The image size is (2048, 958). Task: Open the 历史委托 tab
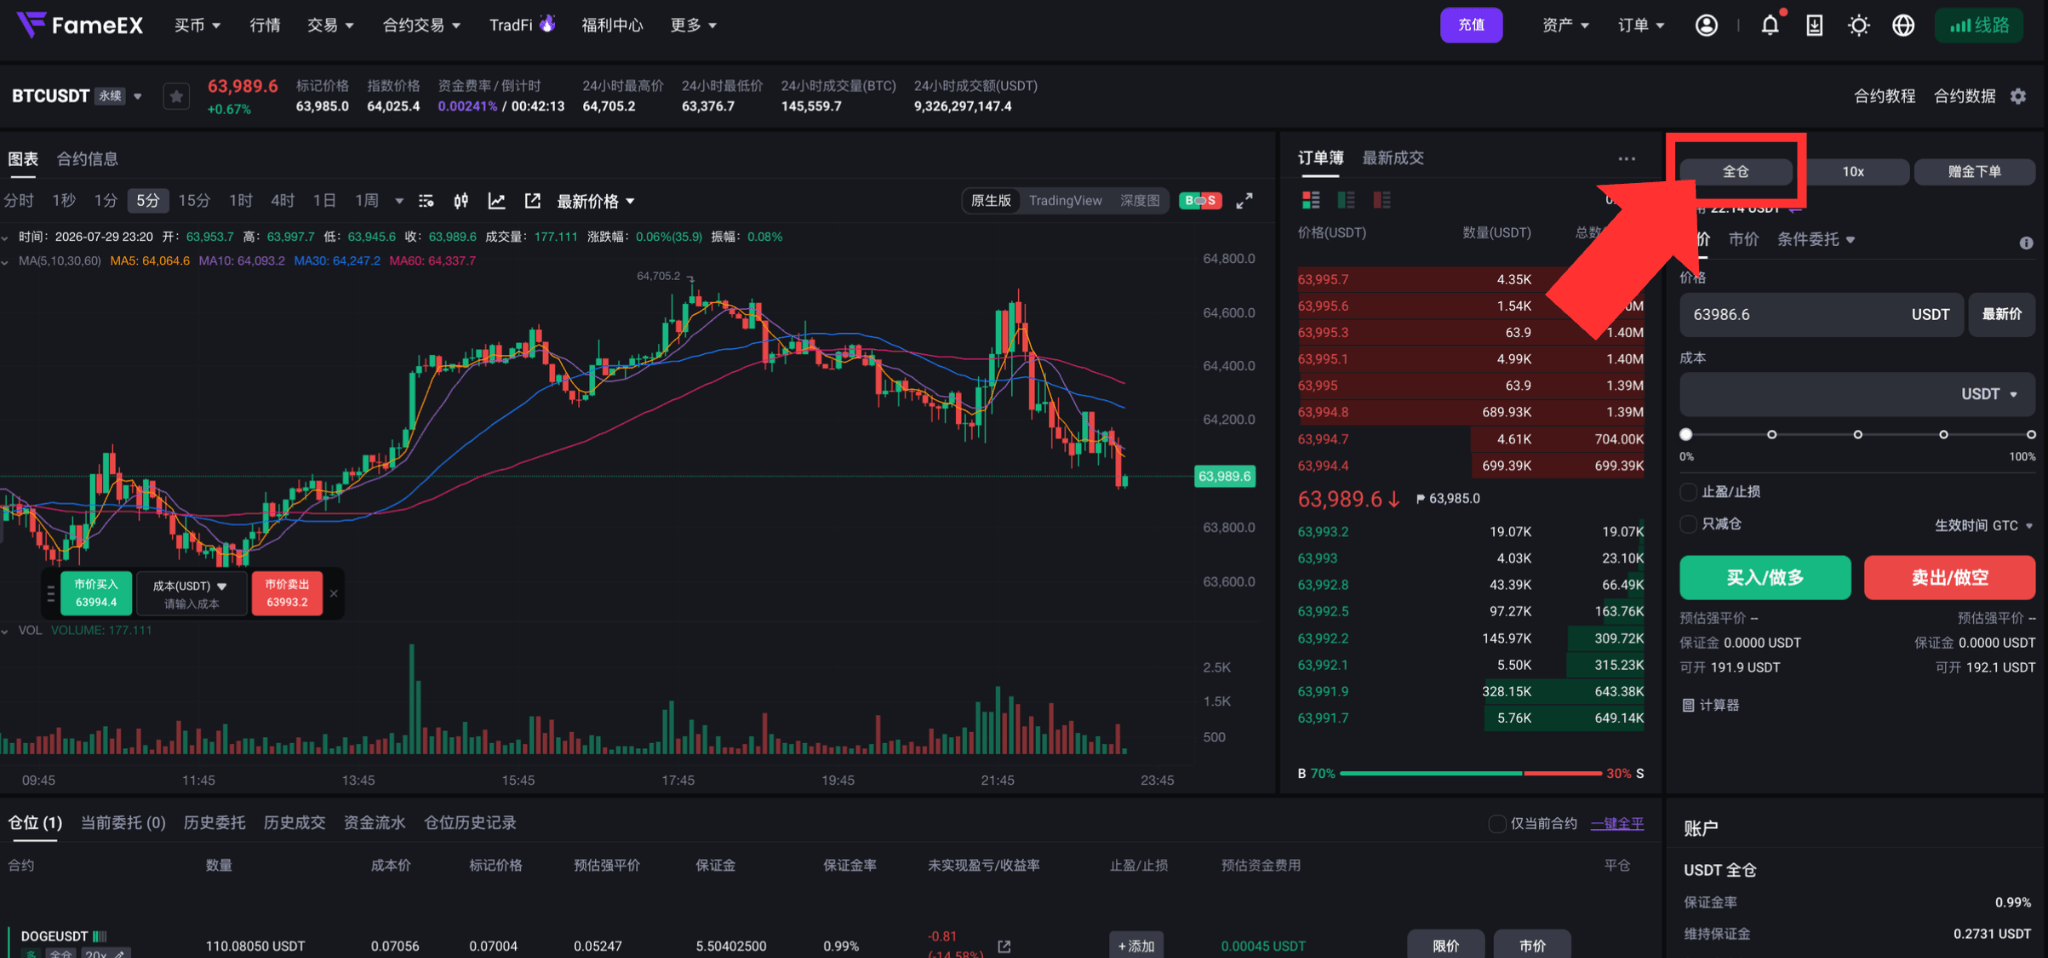pyautogui.click(x=214, y=823)
